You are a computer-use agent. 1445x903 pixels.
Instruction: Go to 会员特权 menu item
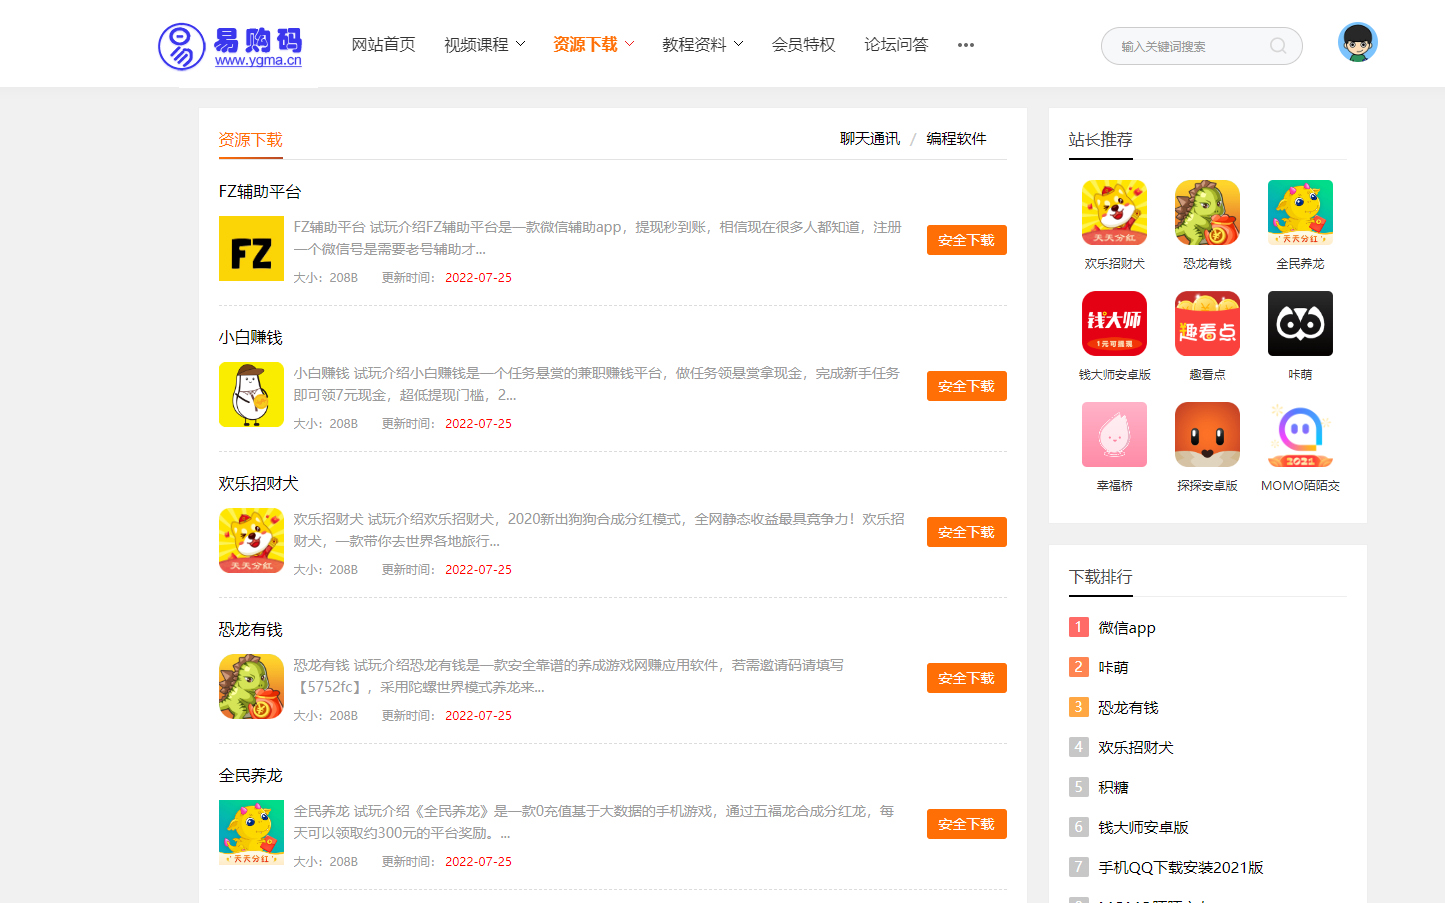[x=803, y=45]
